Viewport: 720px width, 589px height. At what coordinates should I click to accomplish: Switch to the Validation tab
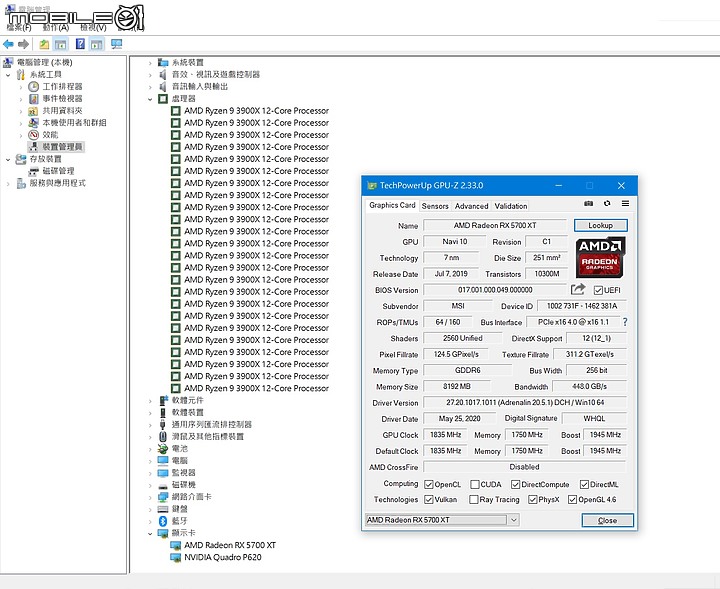point(511,206)
